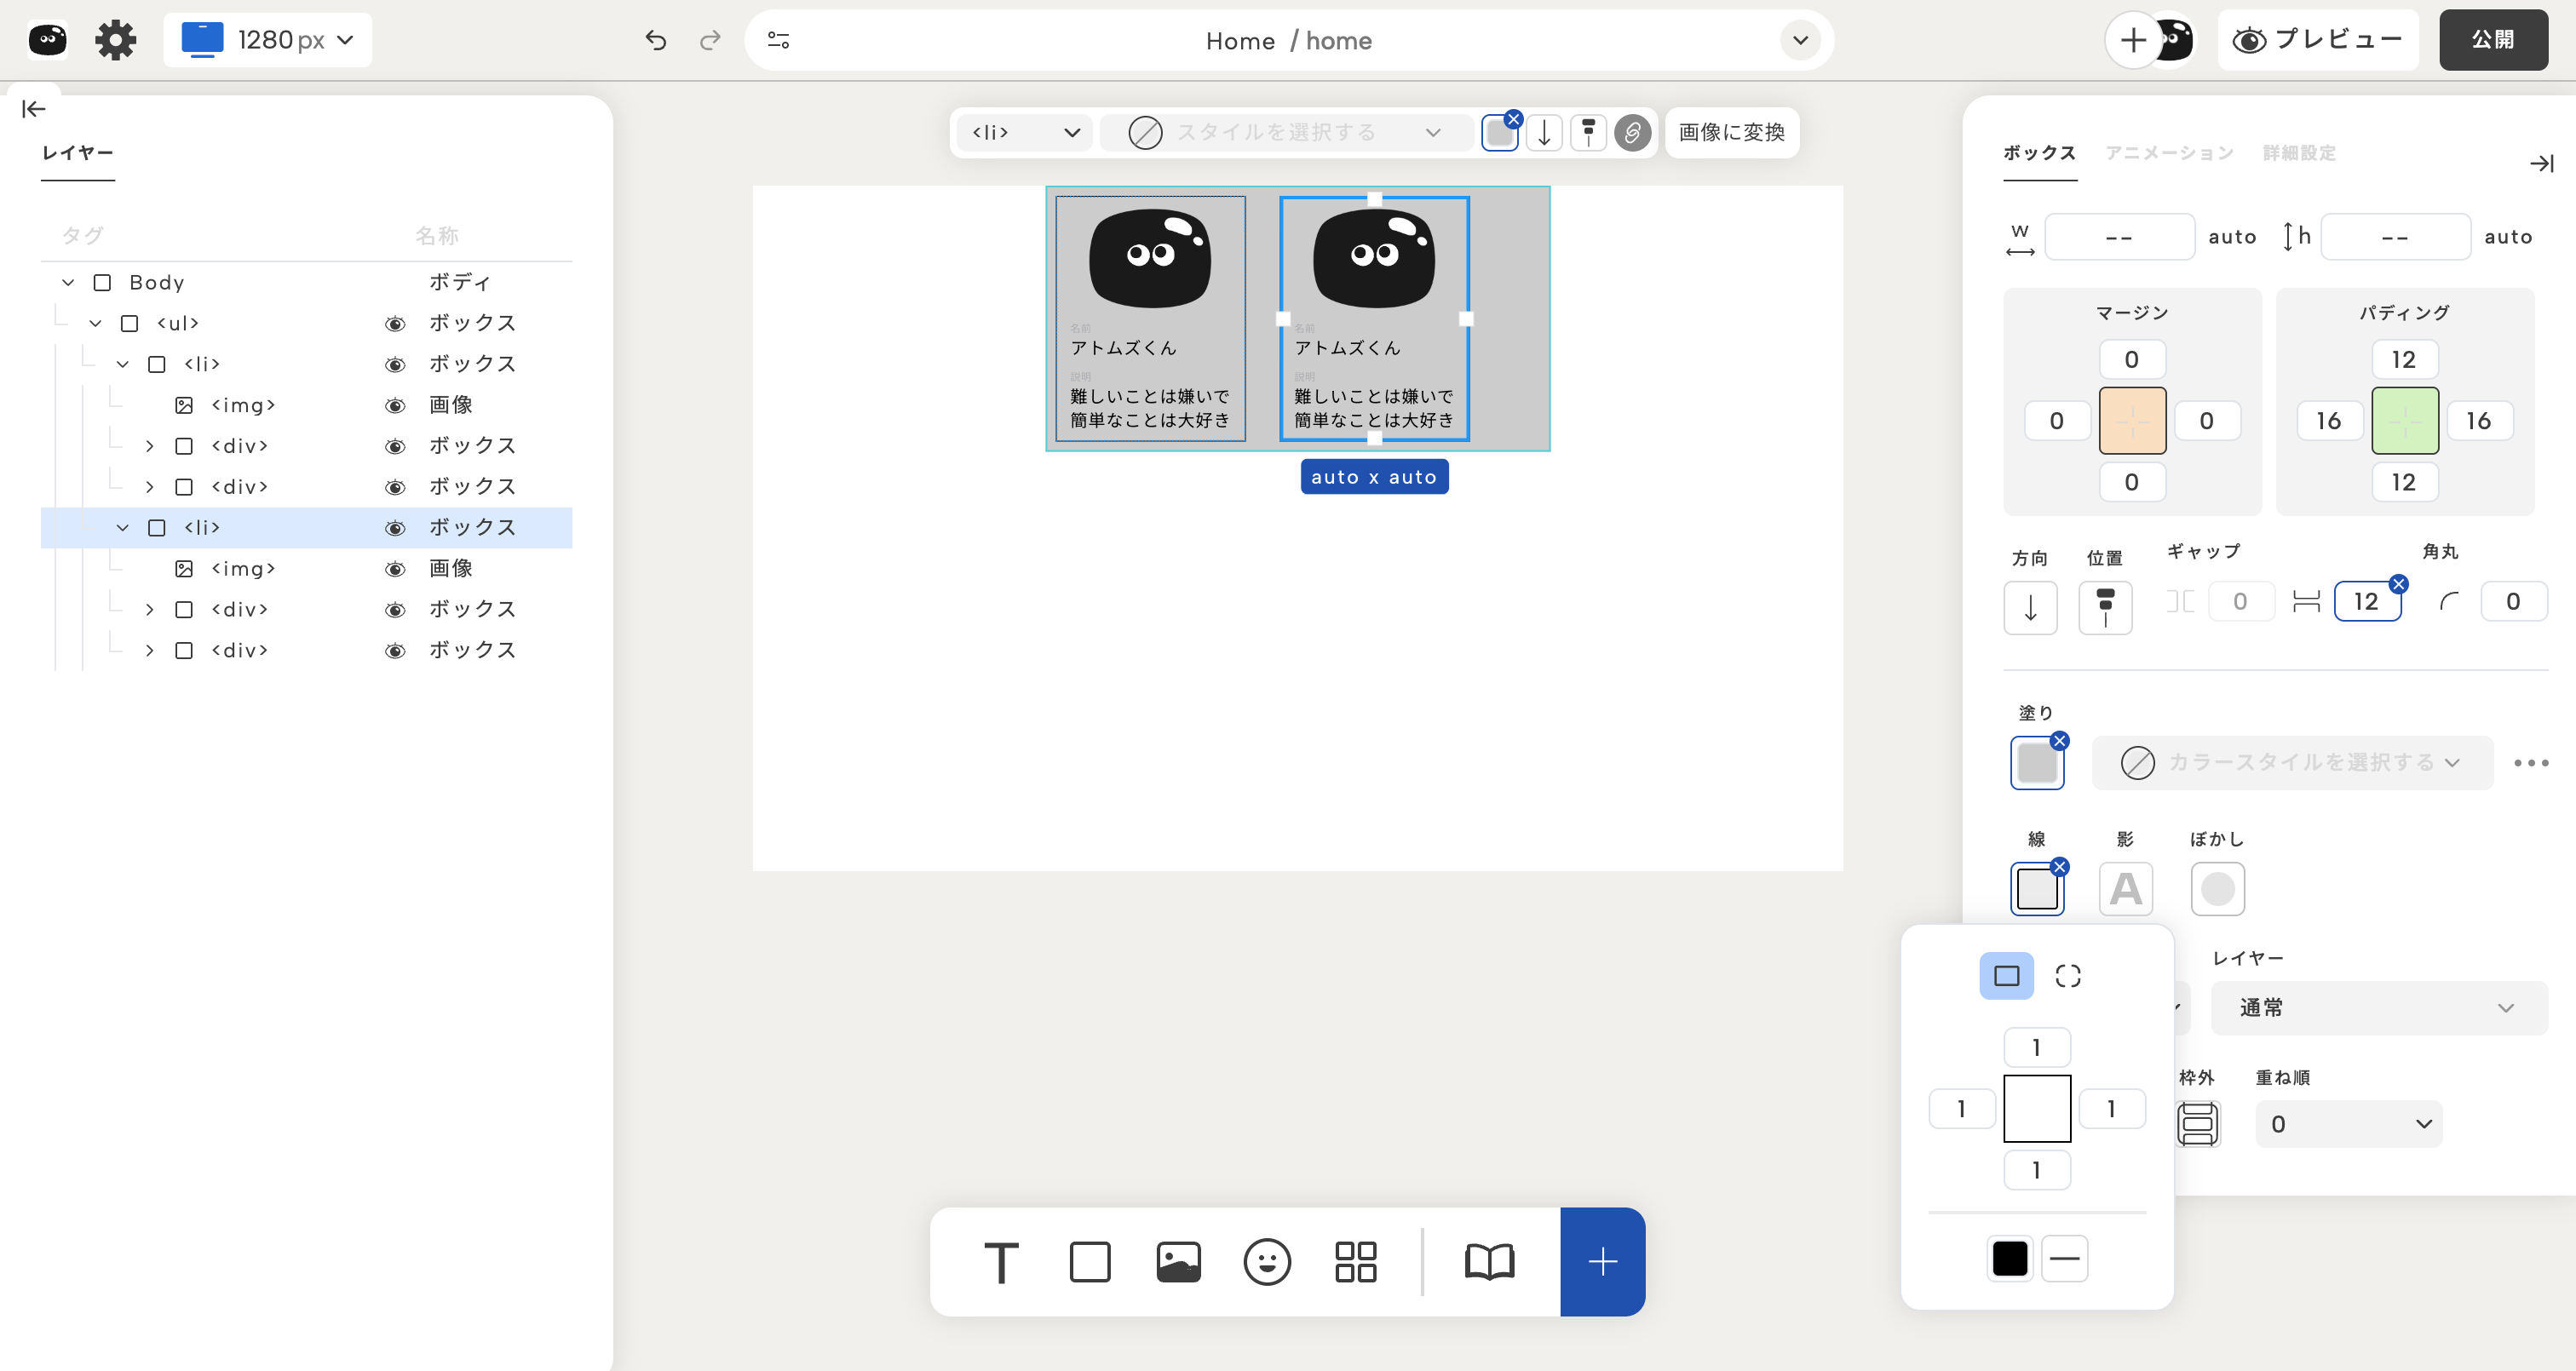
Task: Click the undo arrow
Action: click(656, 40)
